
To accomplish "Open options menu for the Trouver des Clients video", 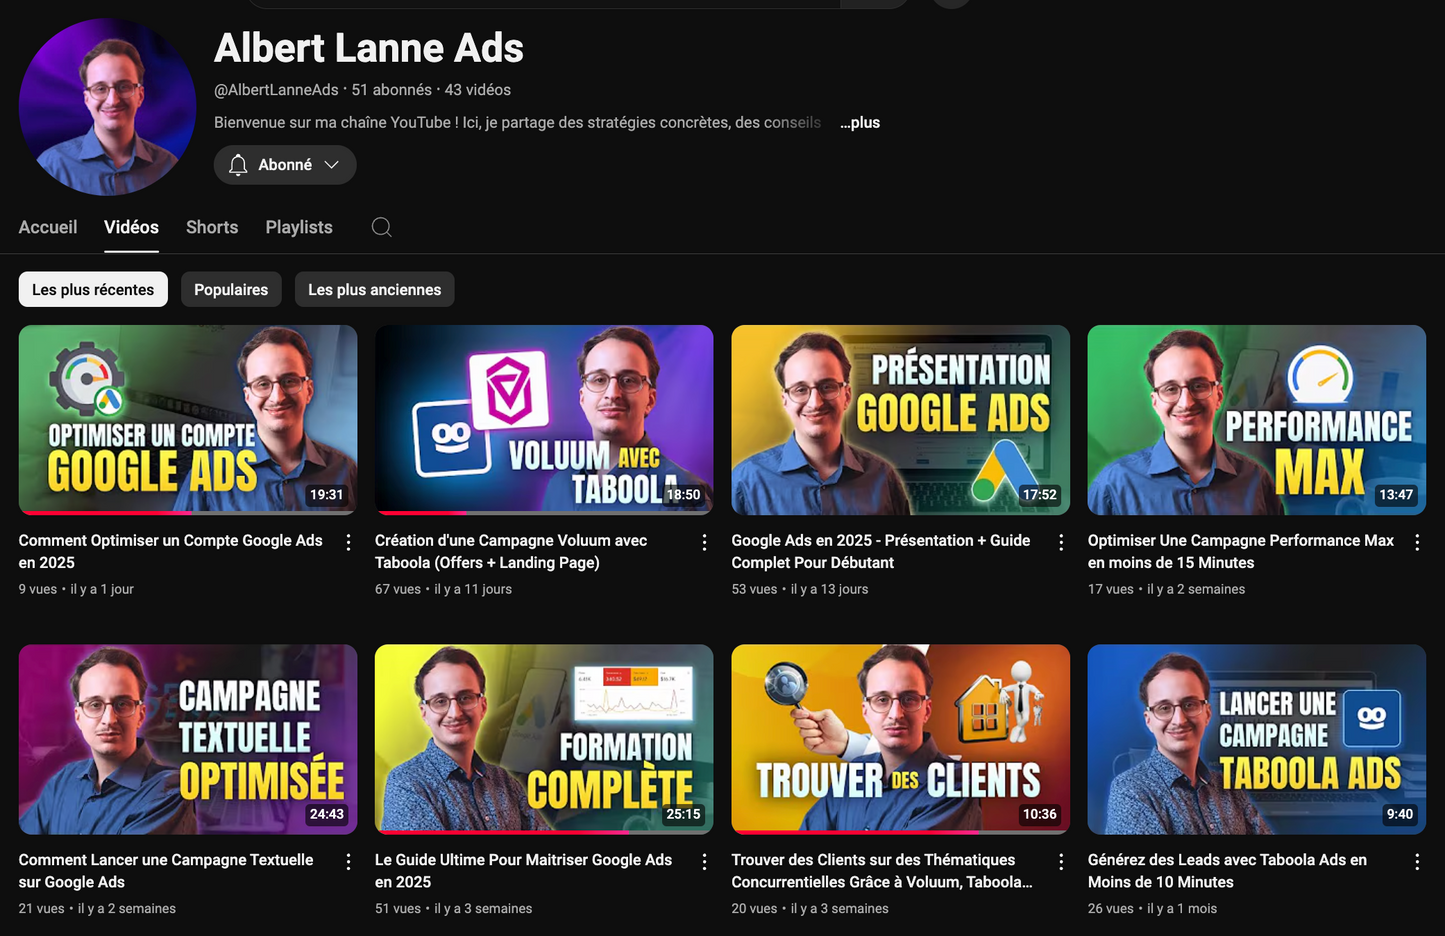I will pyautogui.click(x=1061, y=860).
